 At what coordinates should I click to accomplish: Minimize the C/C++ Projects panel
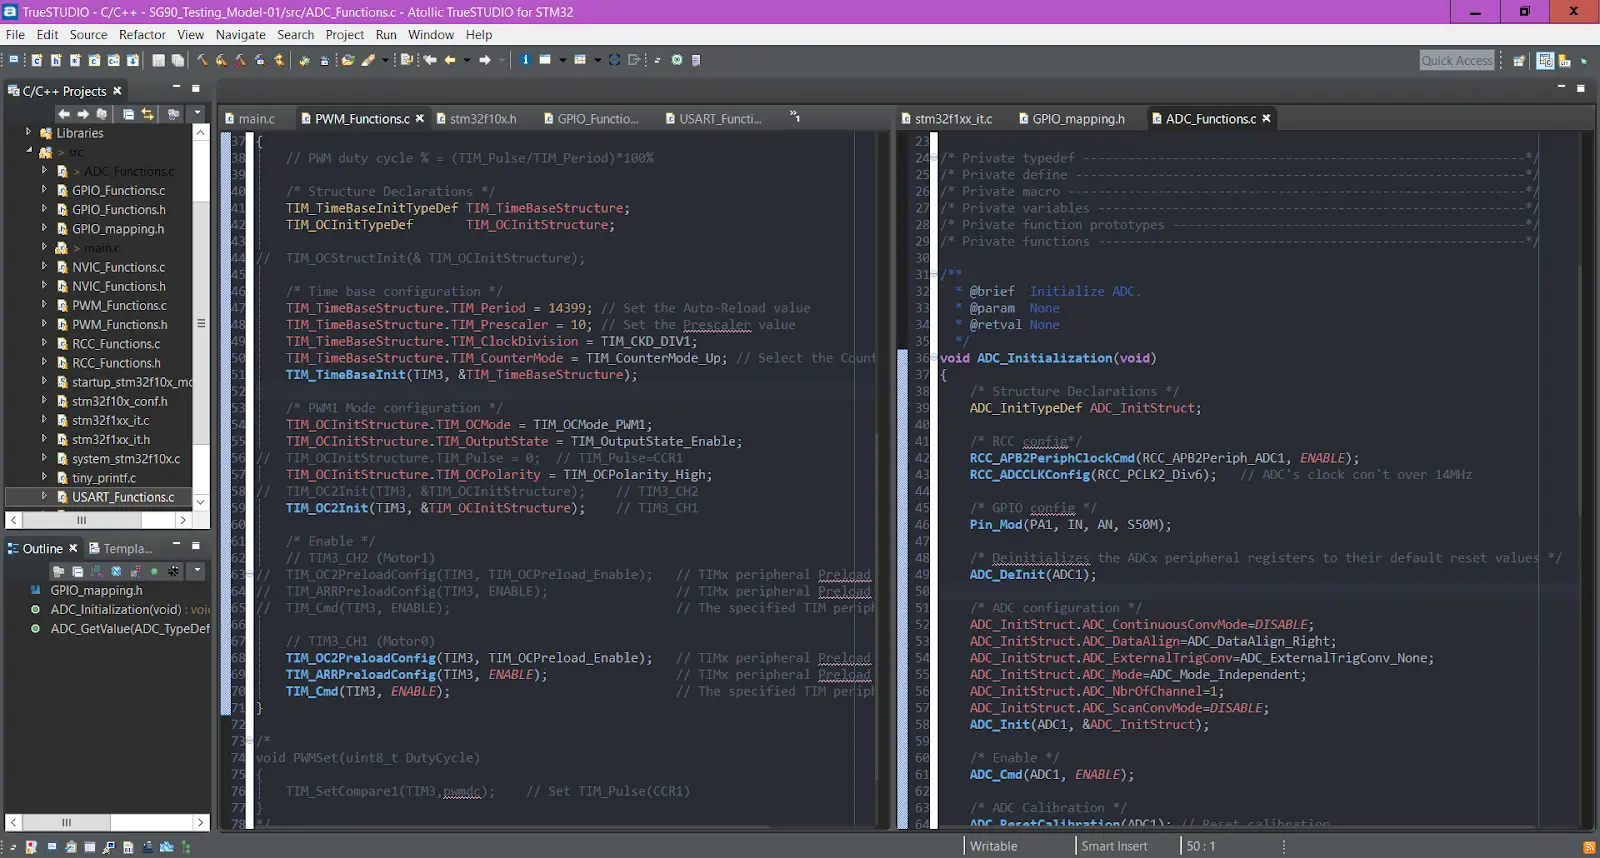tap(176, 88)
